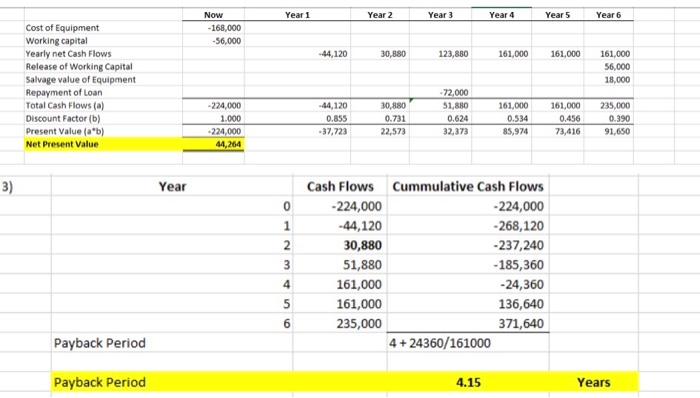Image resolution: width=700 pixels, height=398 pixels.
Task: Select the 0.624 discount factor cell
Action: pos(458,118)
